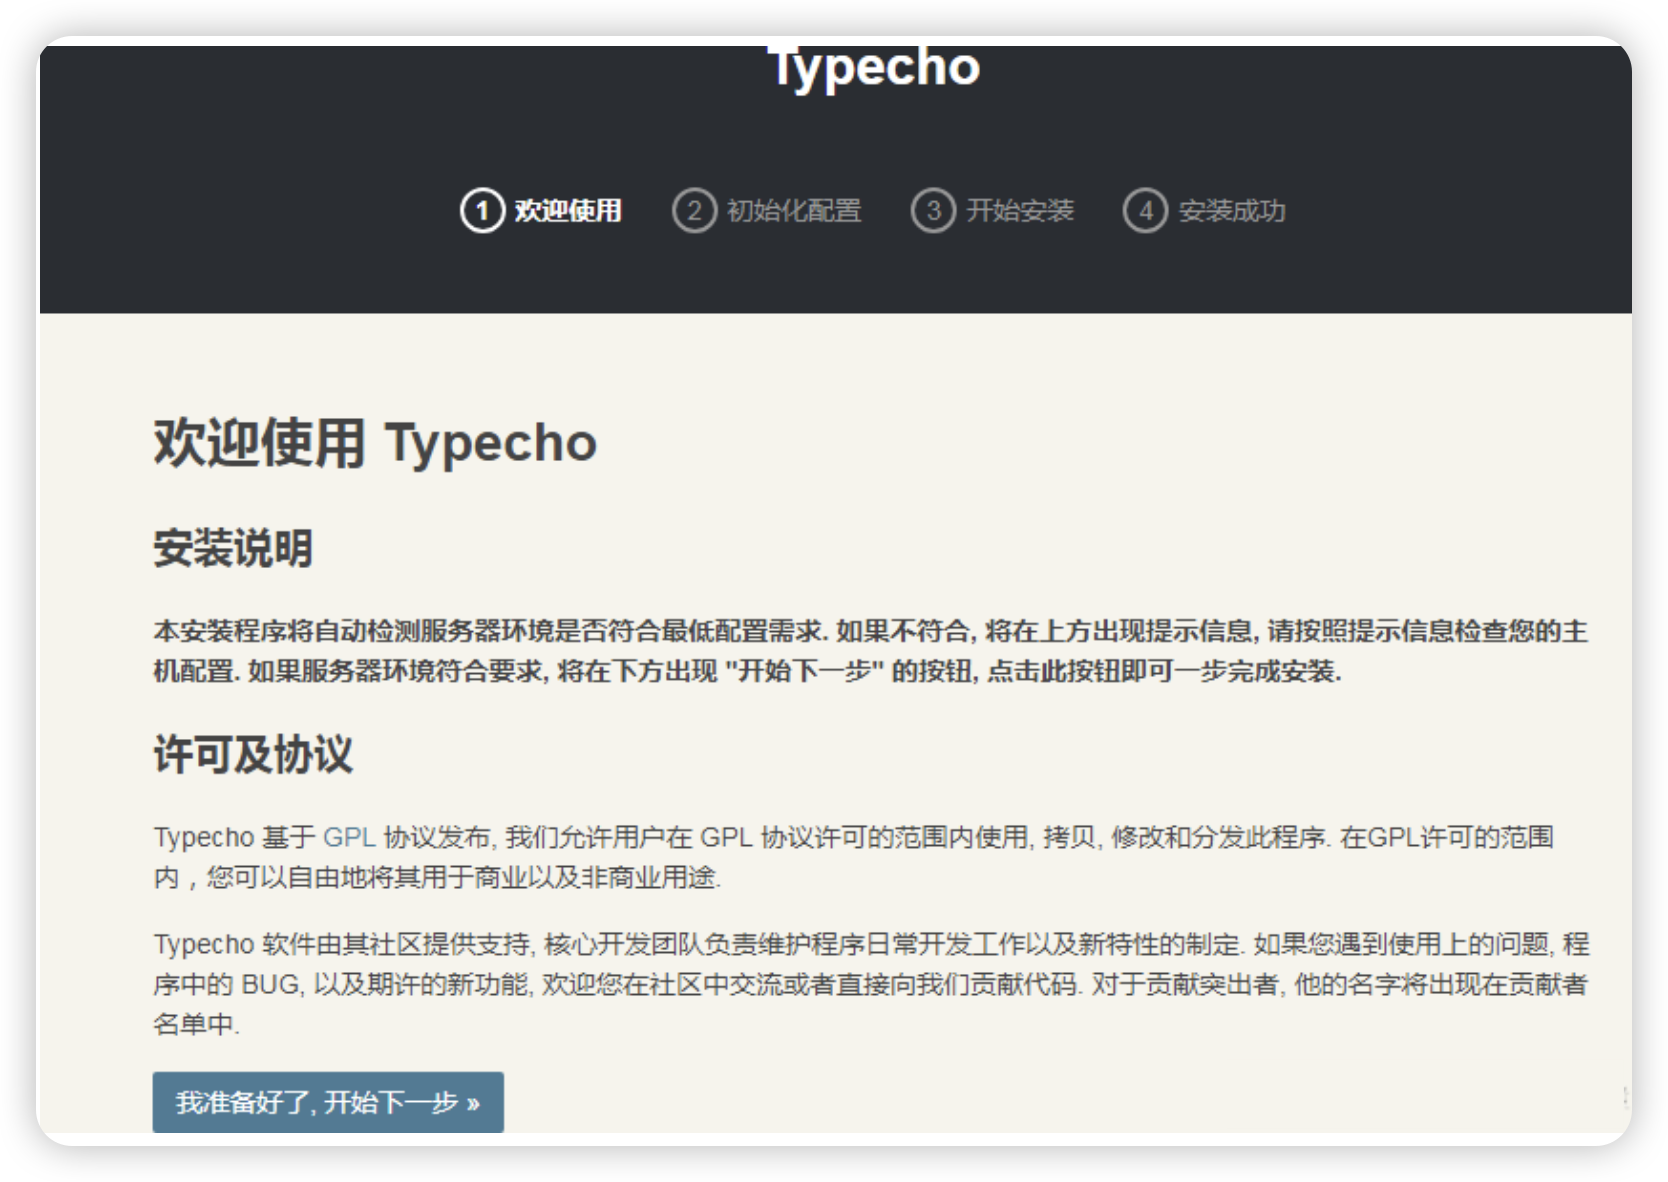
Task: Click the paragraph starting "Typecho 软件由其社区"
Action: pos(870,984)
